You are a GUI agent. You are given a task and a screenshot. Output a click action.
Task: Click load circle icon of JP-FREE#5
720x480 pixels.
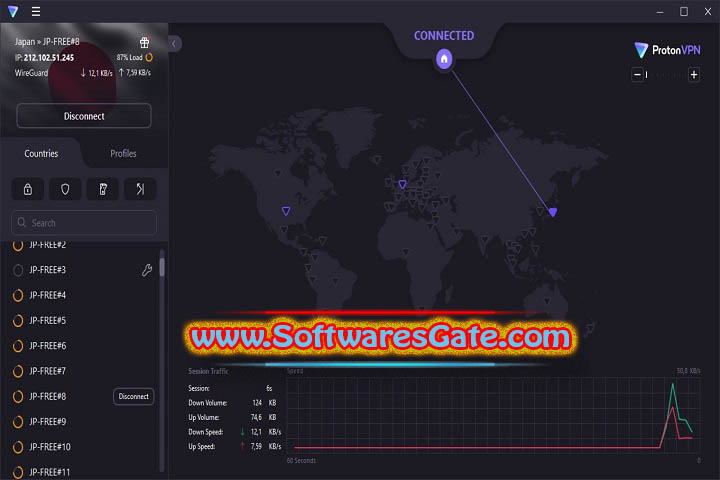pos(18,321)
